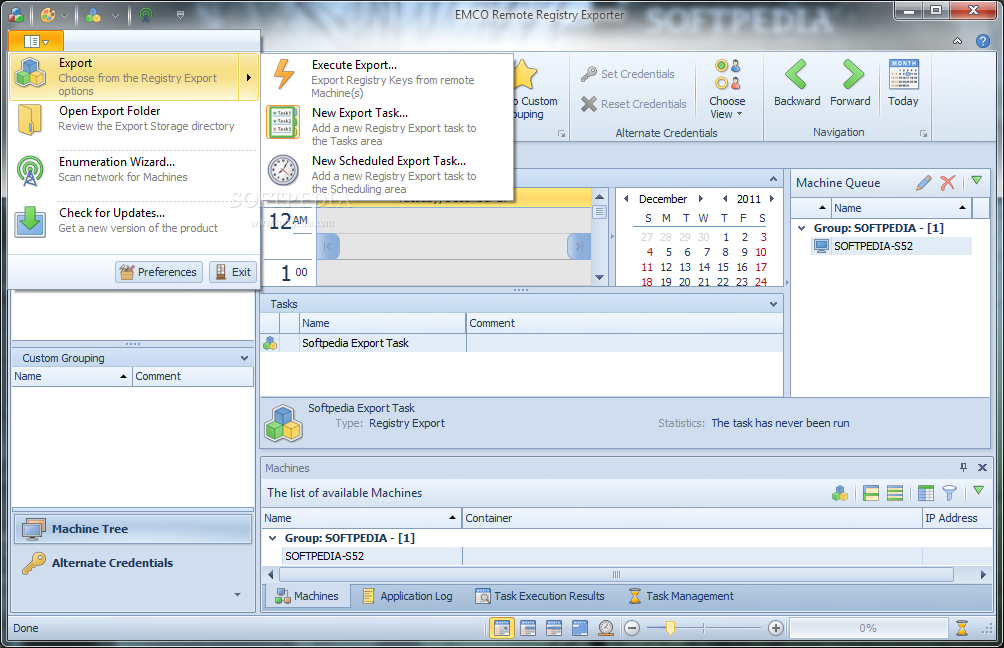Click Set Credentials in the ribbon
This screenshot has width=1004, height=648.
[x=628, y=74]
